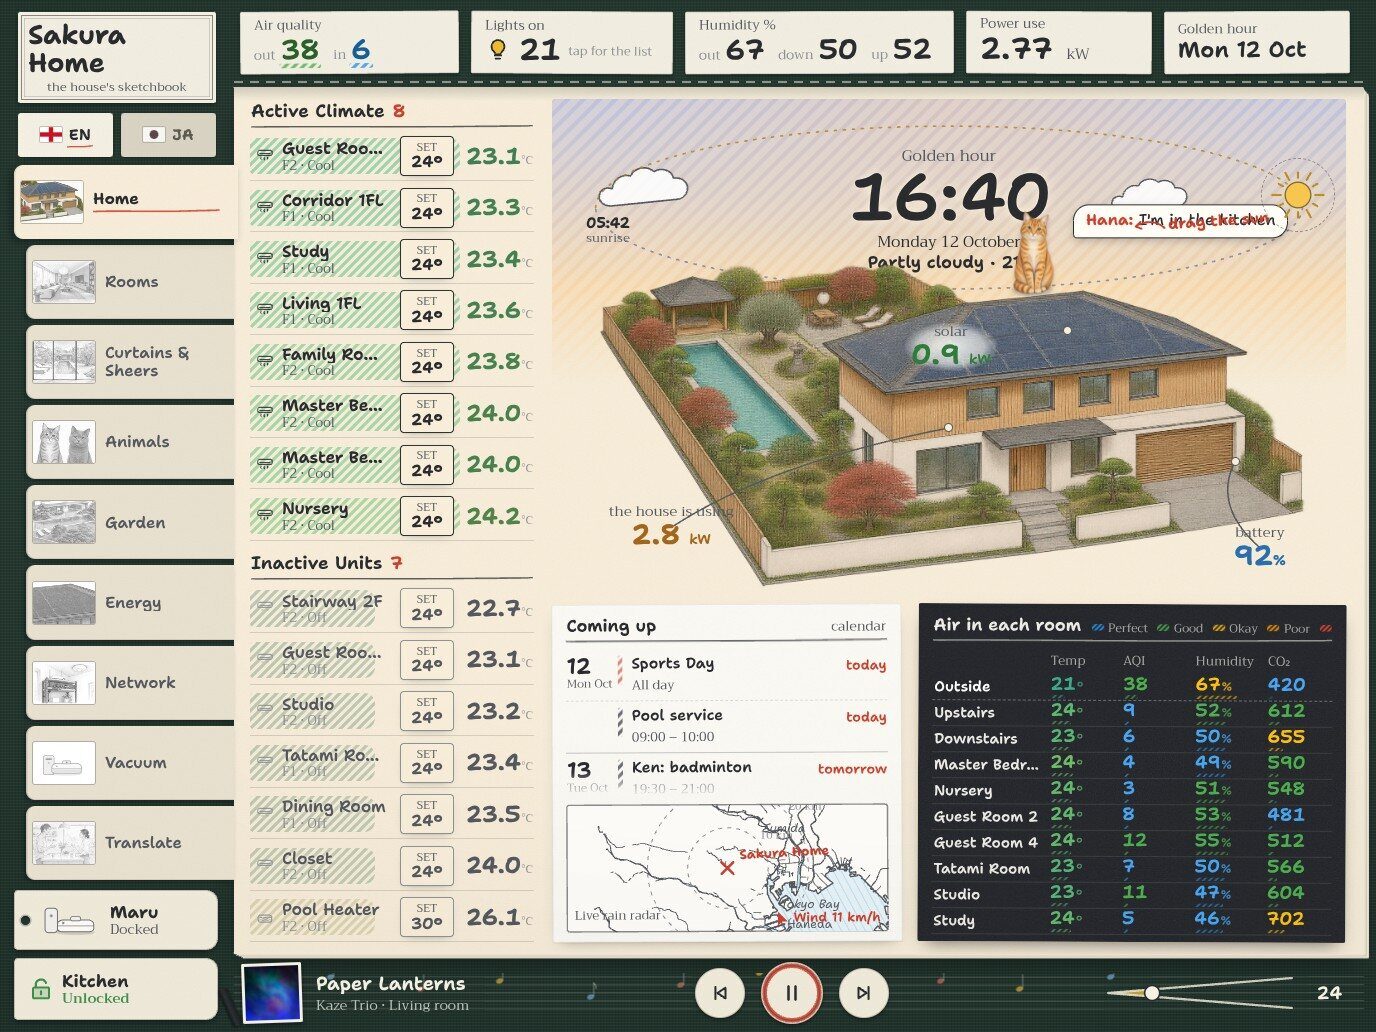The height and width of the screenshot is (1032, 1376).
Task: Open Closet SET 24° setpoint
Action: (427, 866)
